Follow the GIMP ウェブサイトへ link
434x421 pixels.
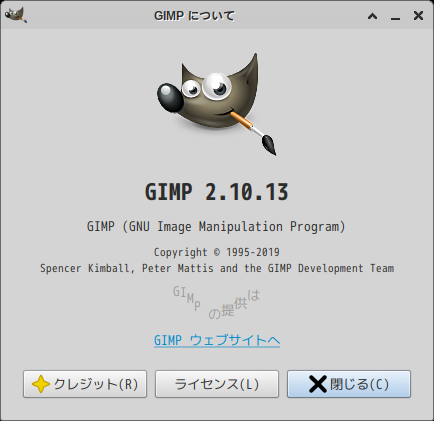217,340
